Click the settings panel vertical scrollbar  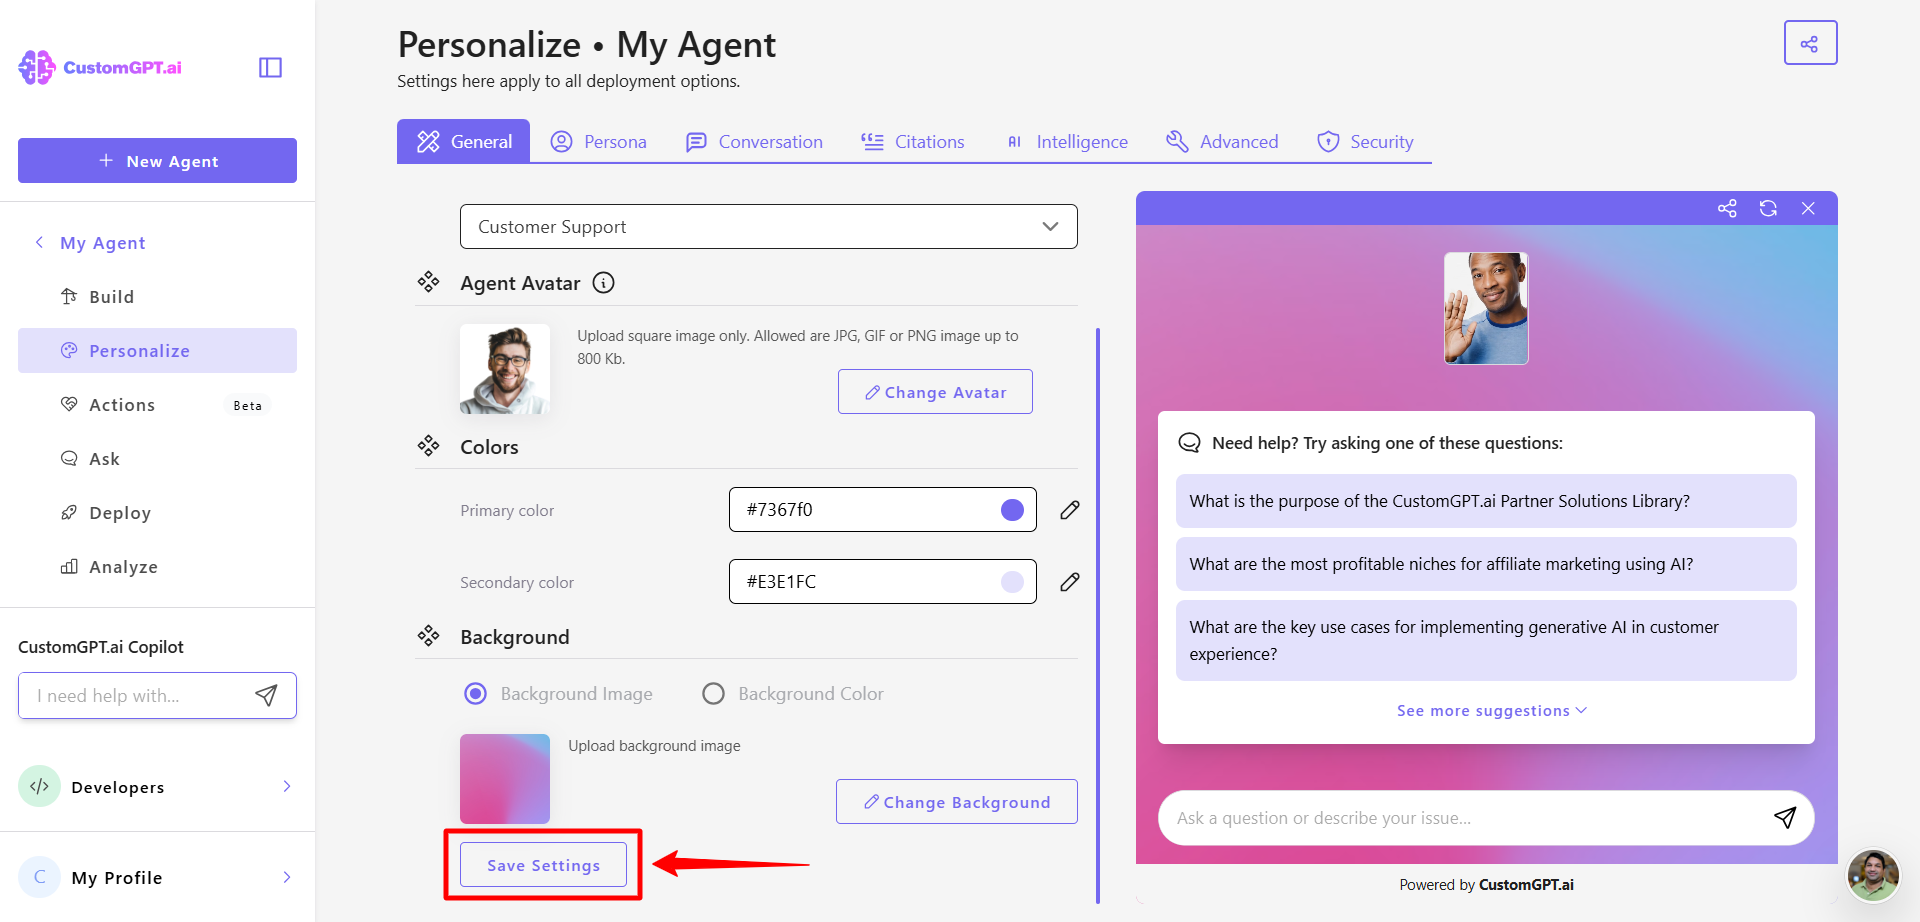point(1098,615)
